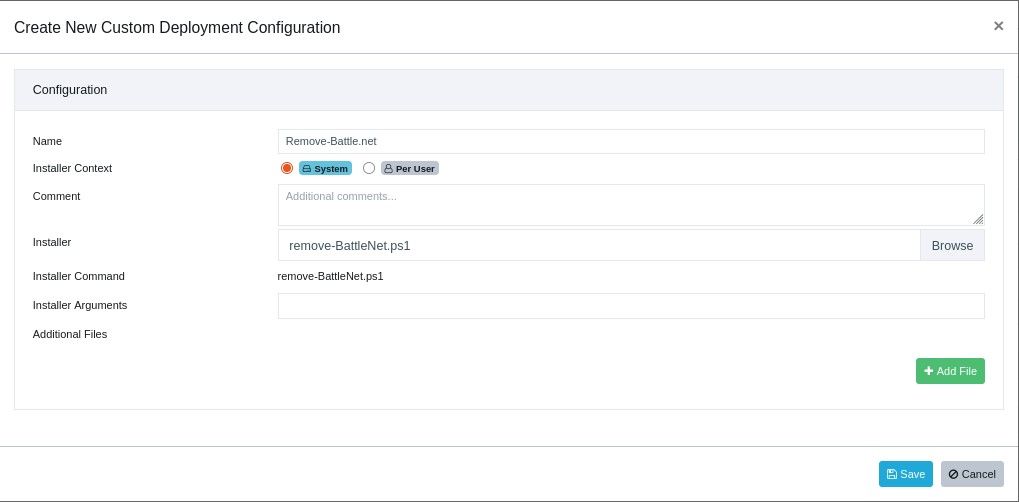
Task: Focus the Name field containing Remove-Battle.net
Action: coord(630,141)
